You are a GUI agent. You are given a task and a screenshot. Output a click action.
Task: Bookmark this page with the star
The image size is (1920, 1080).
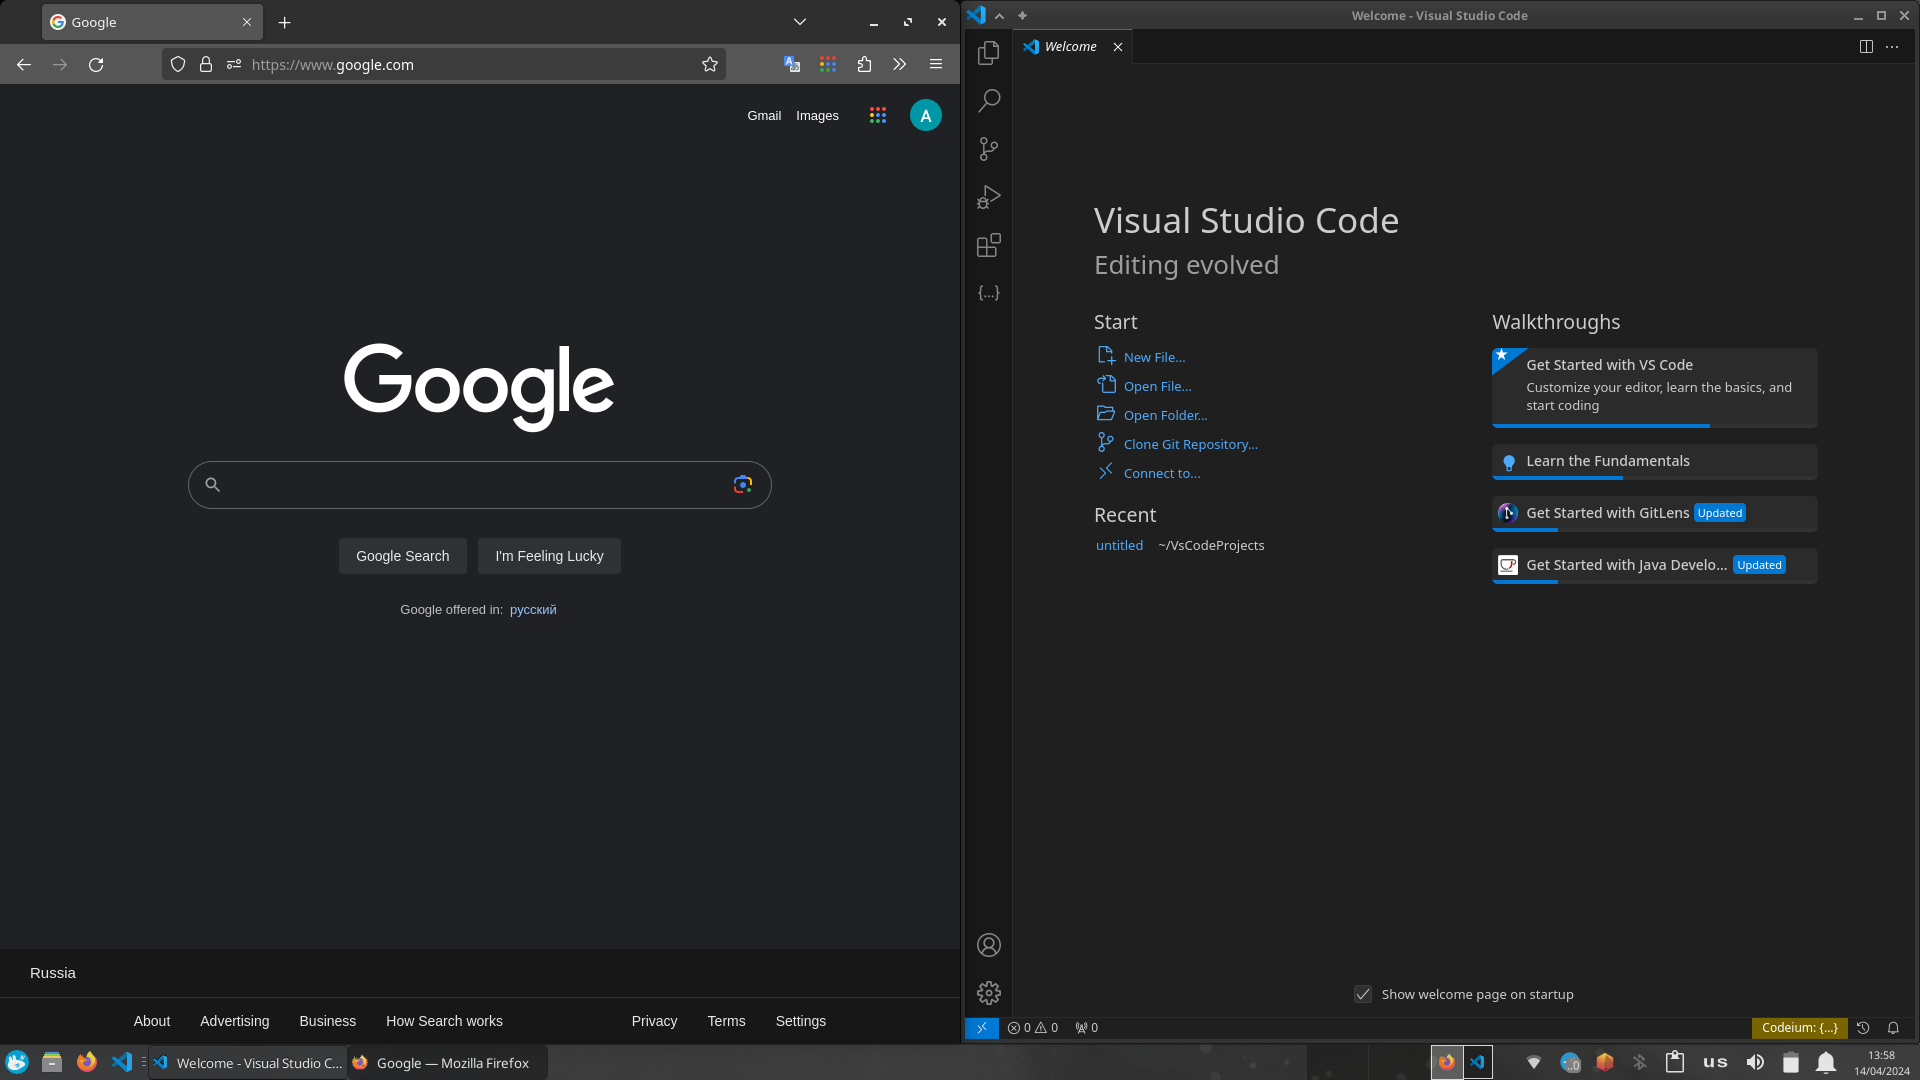[710, 65]
